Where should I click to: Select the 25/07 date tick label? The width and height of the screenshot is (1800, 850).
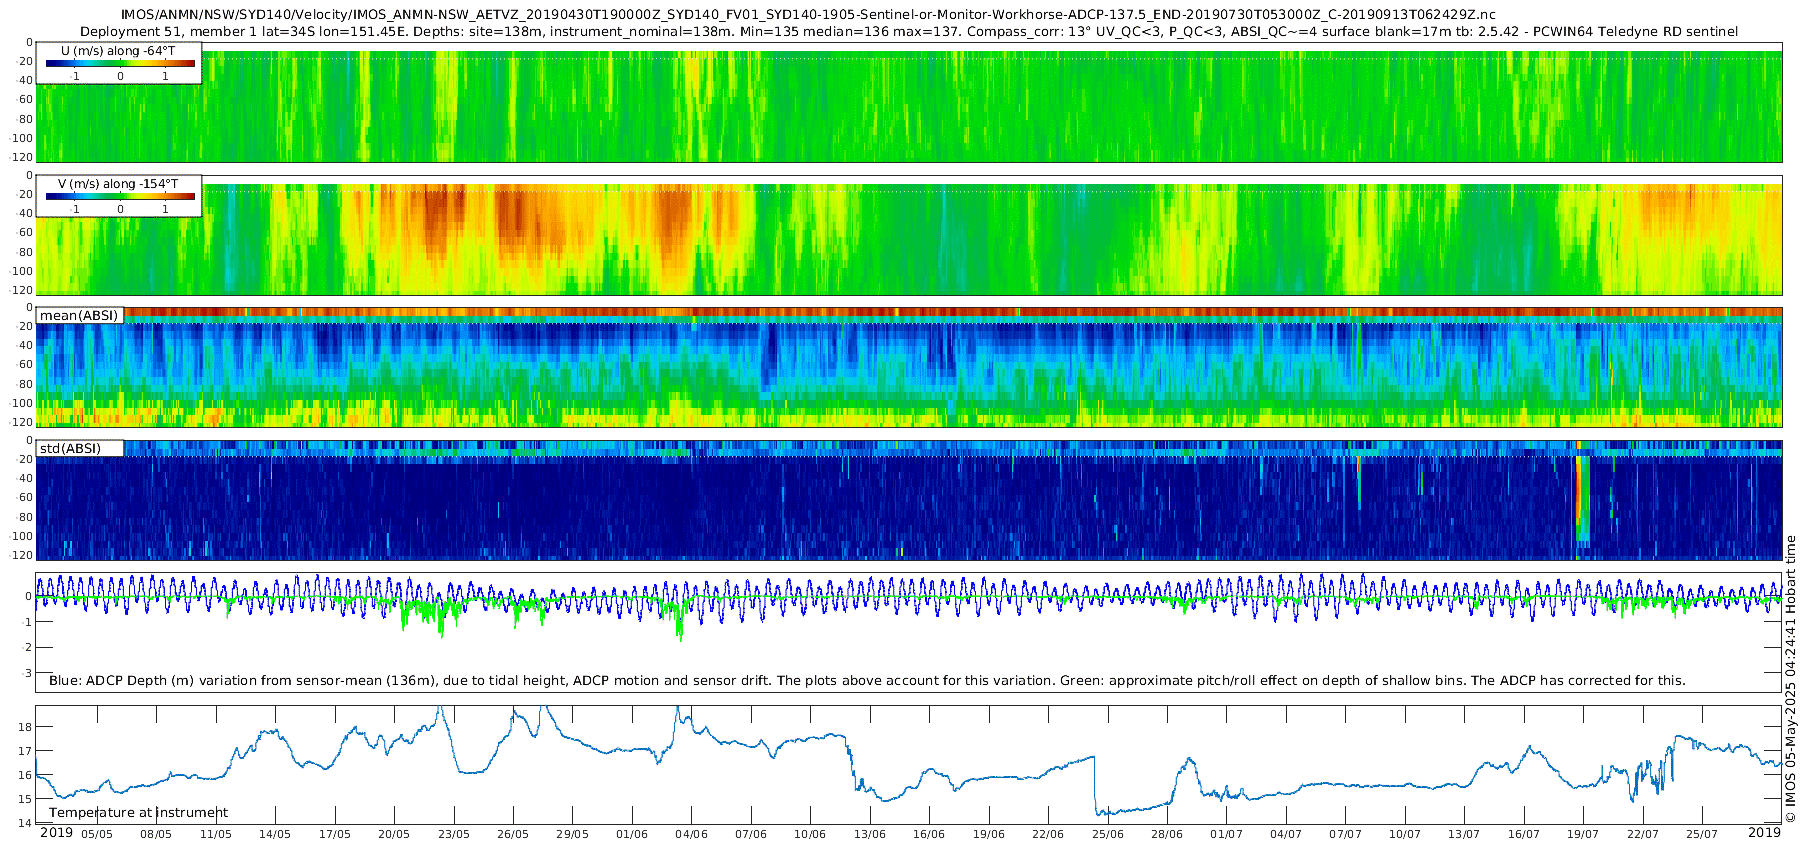click(x=1701, y=834)
